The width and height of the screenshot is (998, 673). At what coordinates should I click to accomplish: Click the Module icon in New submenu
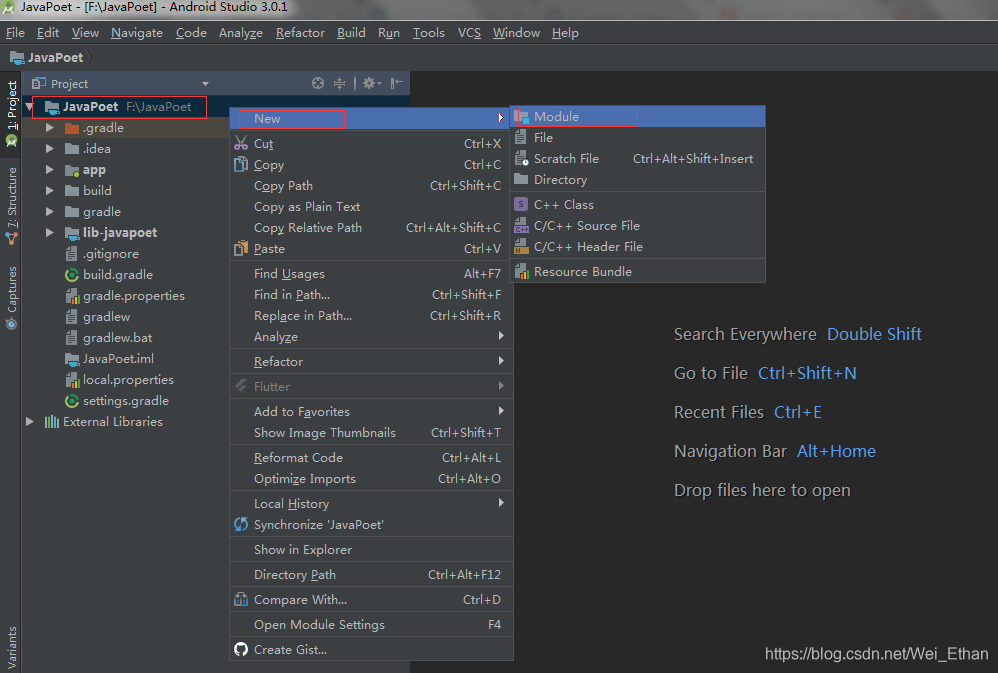coord(521,117)
